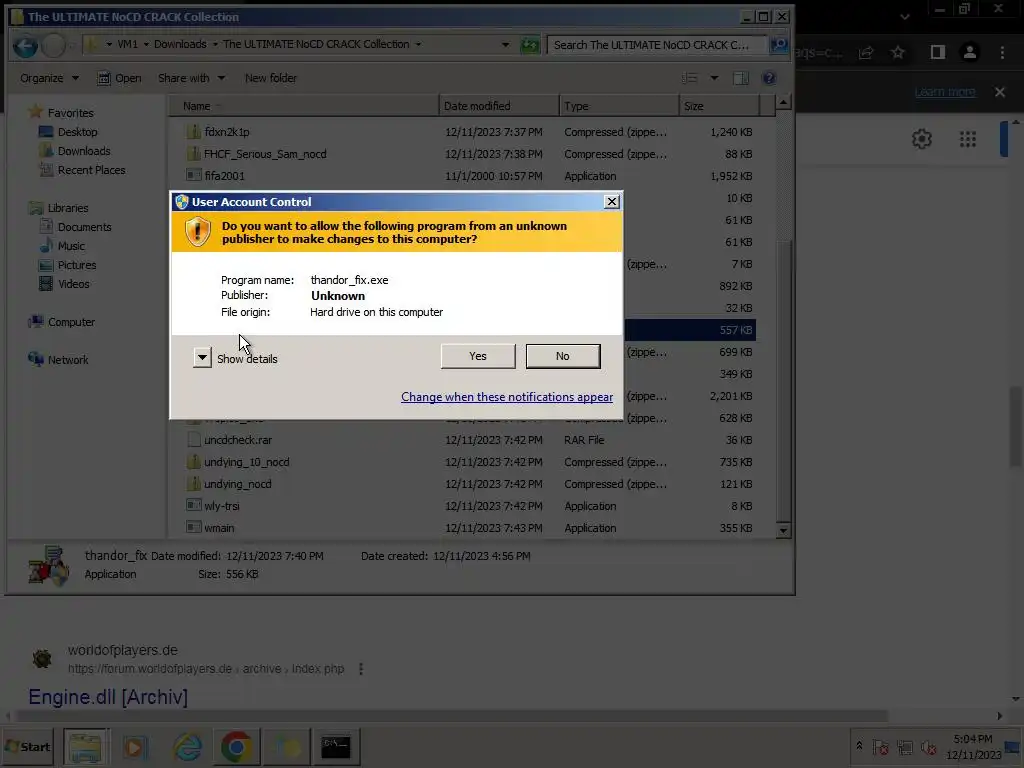Change view with the views icon

point(690,78)
